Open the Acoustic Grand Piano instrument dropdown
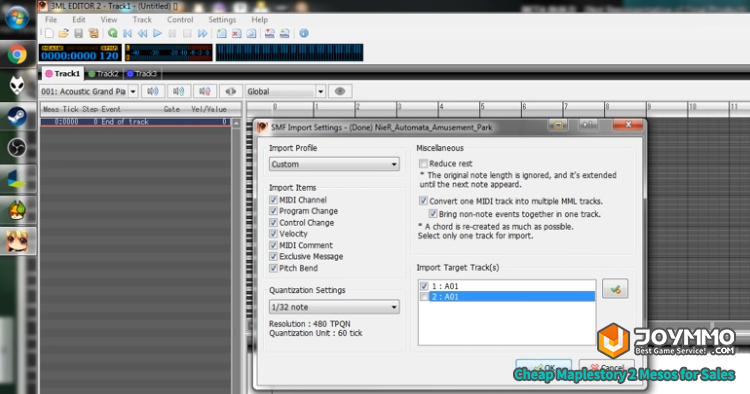Viewport: 750px width, 394px height. (x=89, y=91)
